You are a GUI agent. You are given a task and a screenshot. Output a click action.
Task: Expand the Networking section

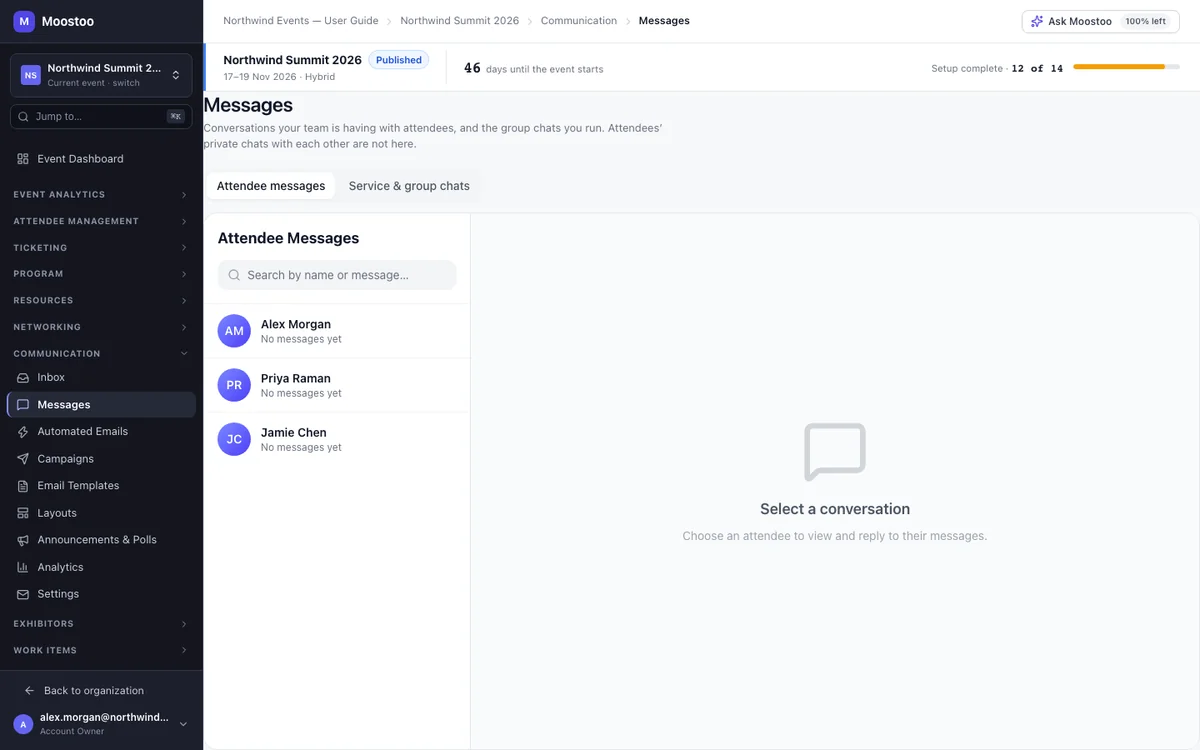coord(101,327)
